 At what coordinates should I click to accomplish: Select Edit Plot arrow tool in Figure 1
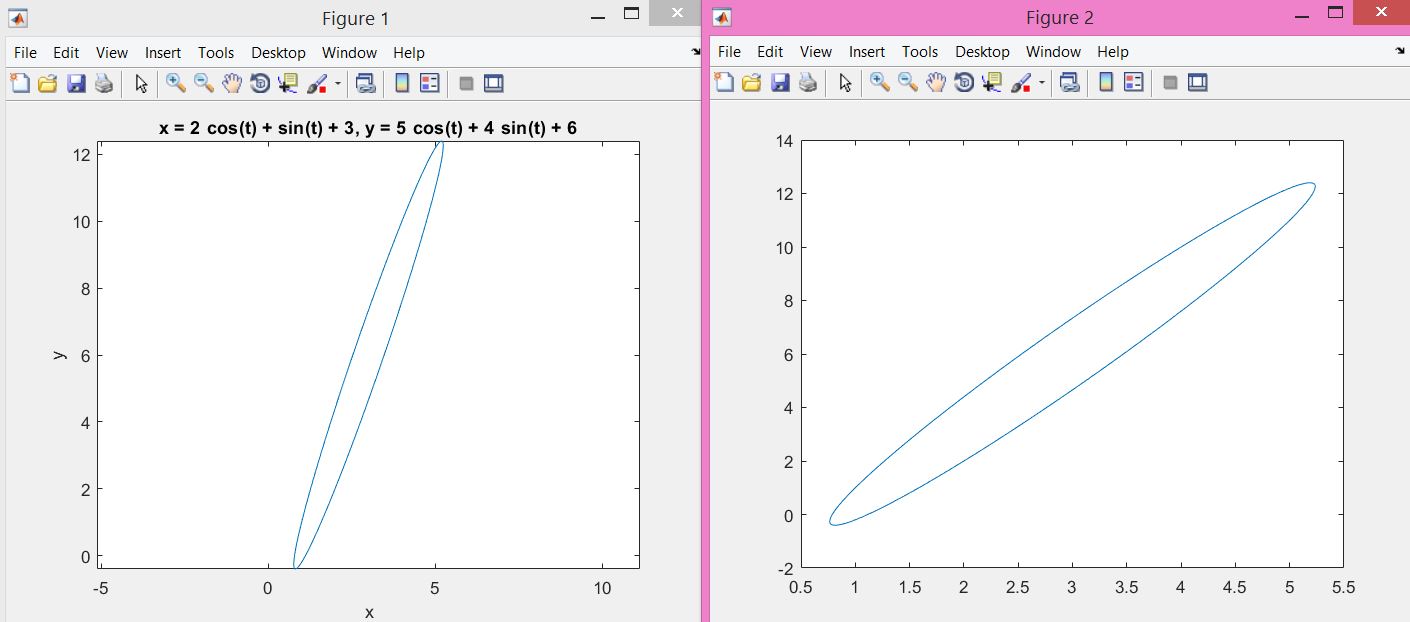pyautogui.click(x=141, y=84)
